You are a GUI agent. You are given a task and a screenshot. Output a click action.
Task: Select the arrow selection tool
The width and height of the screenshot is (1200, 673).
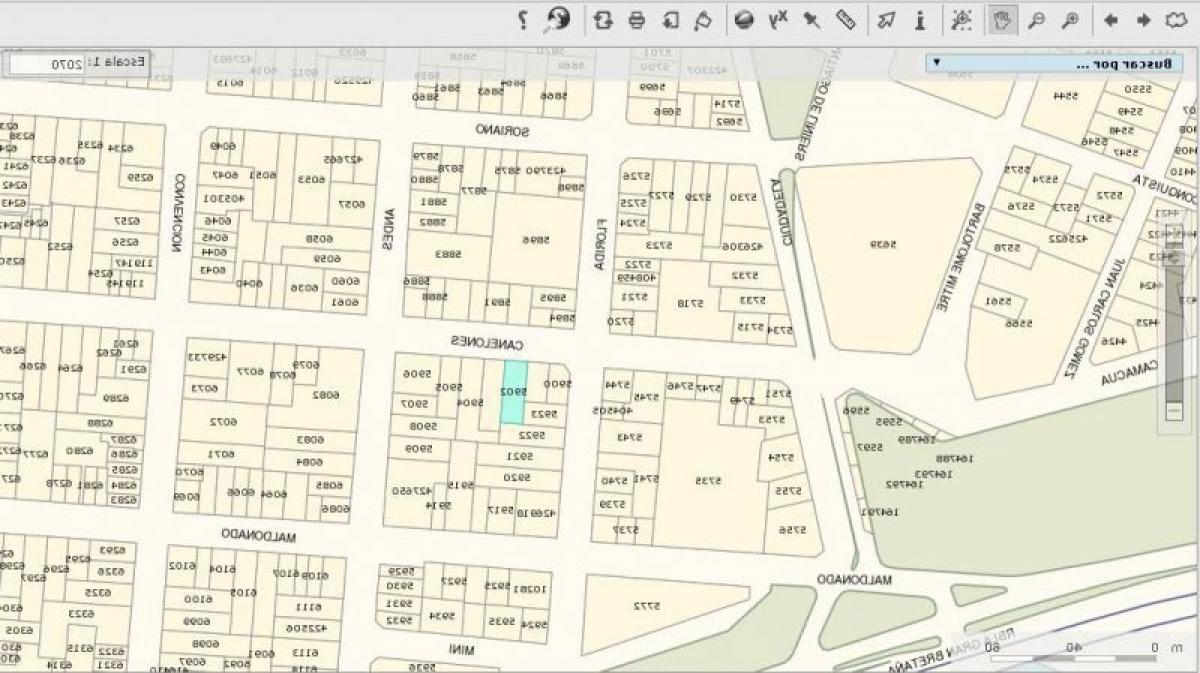[886, 20]
